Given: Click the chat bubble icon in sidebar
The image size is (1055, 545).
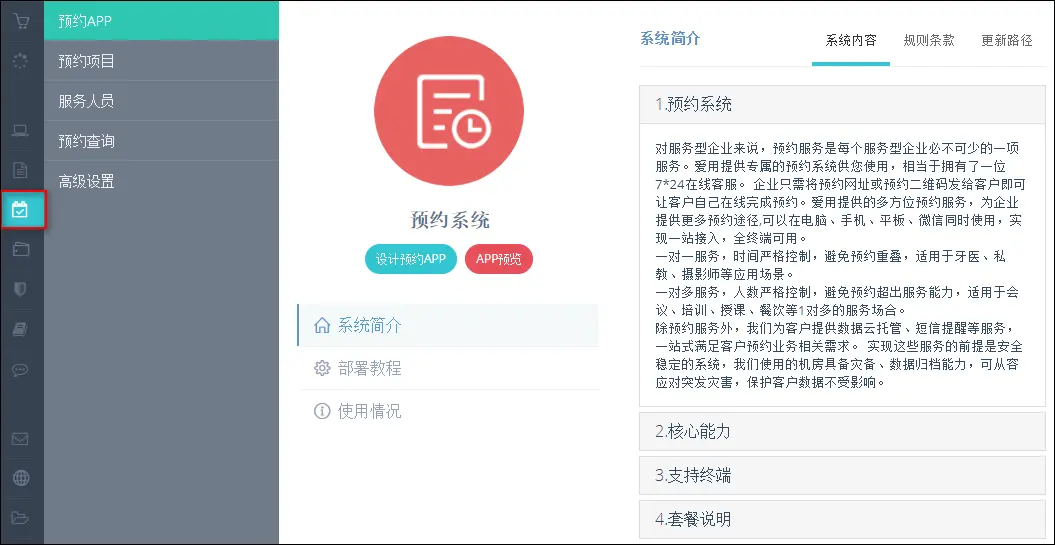Looking at the screenshot, I should click(21, 369).
